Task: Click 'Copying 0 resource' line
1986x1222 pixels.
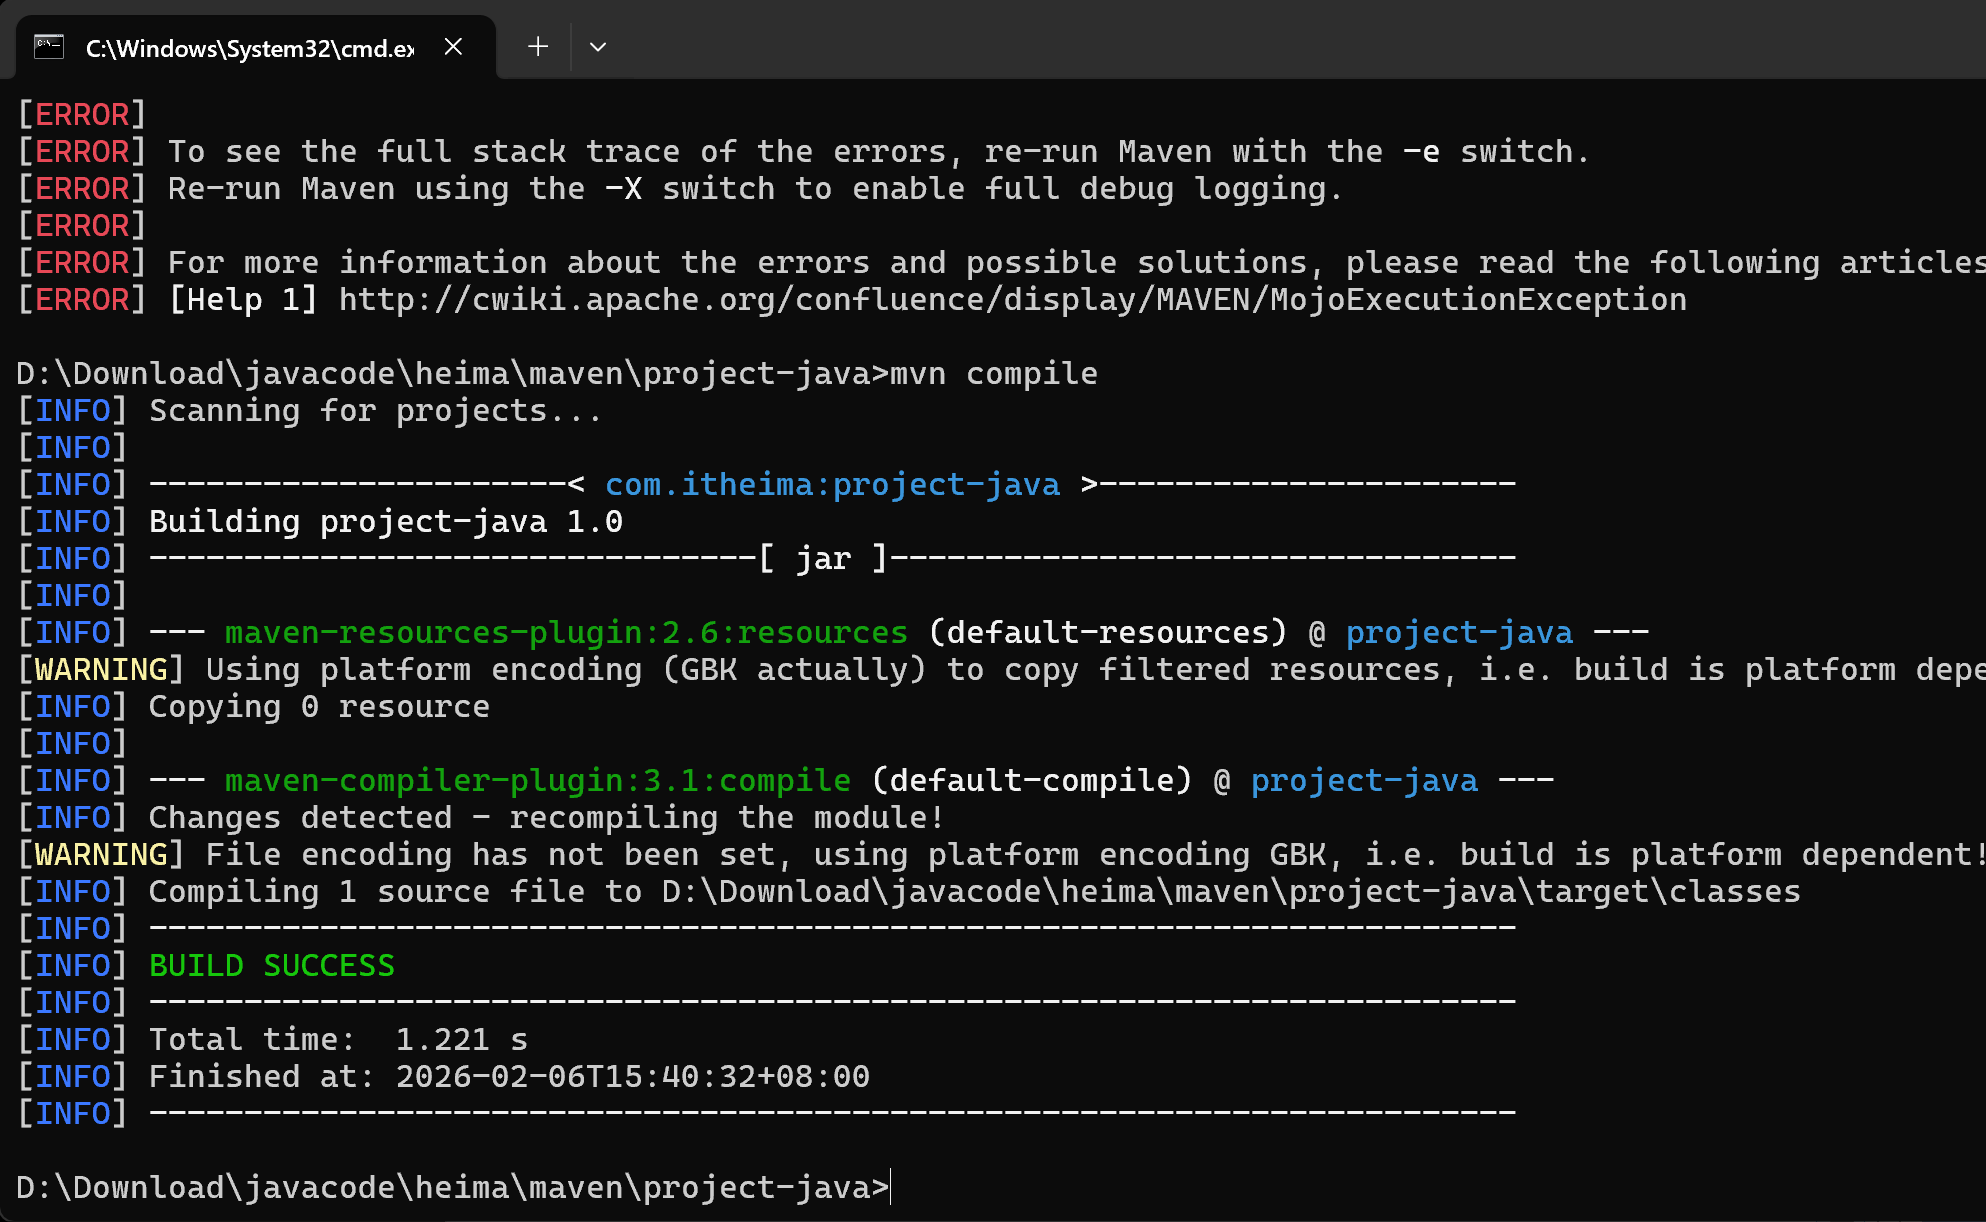Action: pyautogui.click(x=319, y=707)
